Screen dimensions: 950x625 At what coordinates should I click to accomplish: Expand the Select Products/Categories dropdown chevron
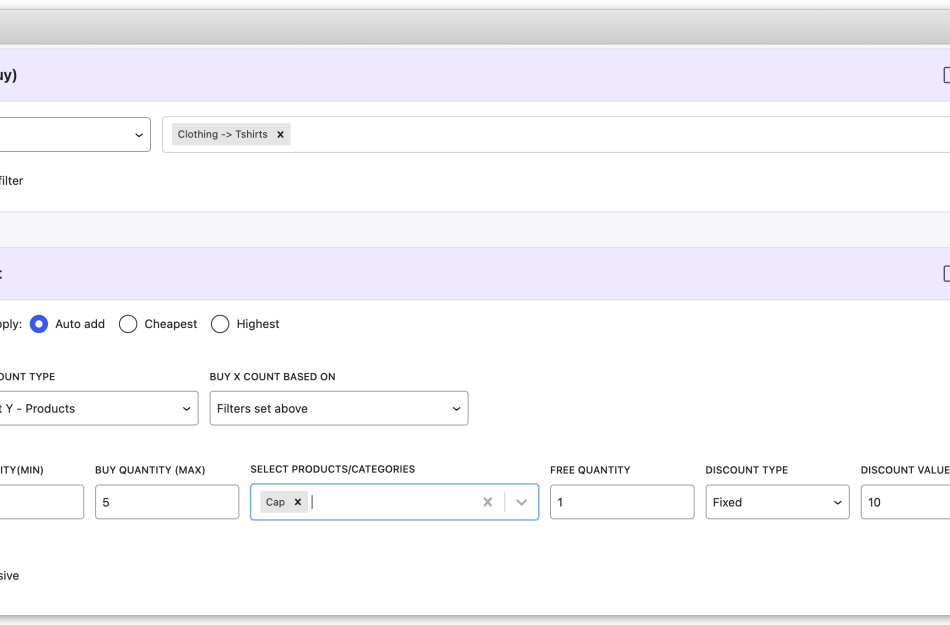pyautogui.click(x=521, y=502)
